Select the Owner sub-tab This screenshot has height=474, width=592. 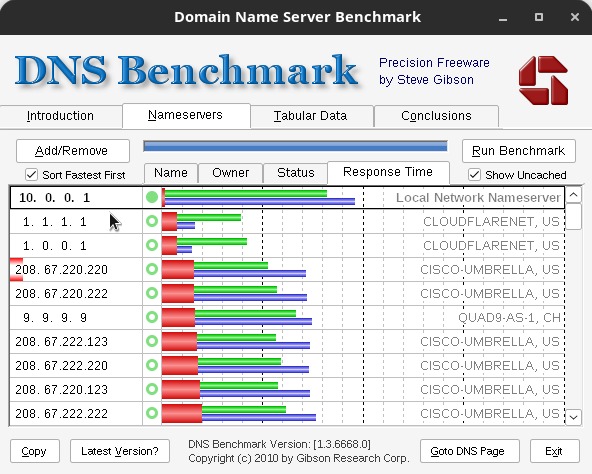[230, 173]
